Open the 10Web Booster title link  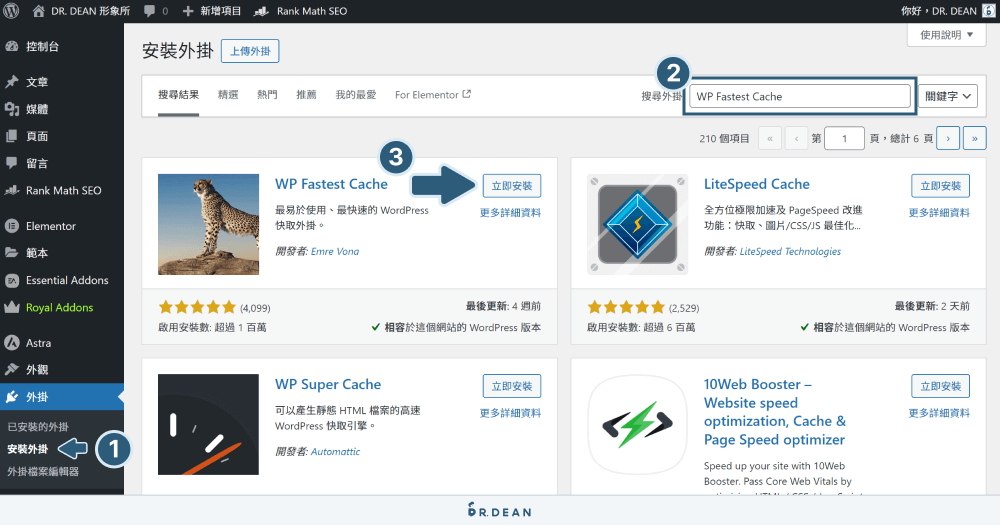click(775, 412)
